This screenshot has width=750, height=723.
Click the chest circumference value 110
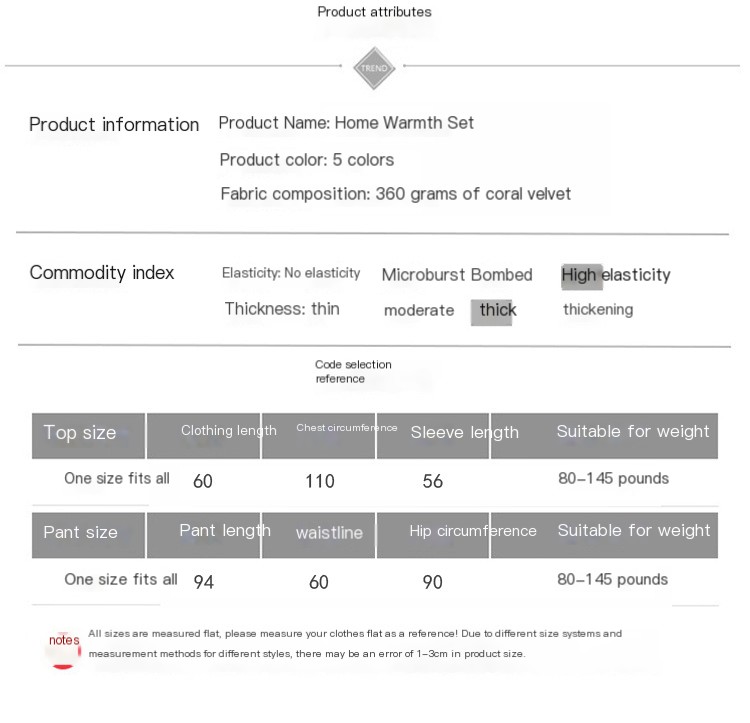pos(320,481)
